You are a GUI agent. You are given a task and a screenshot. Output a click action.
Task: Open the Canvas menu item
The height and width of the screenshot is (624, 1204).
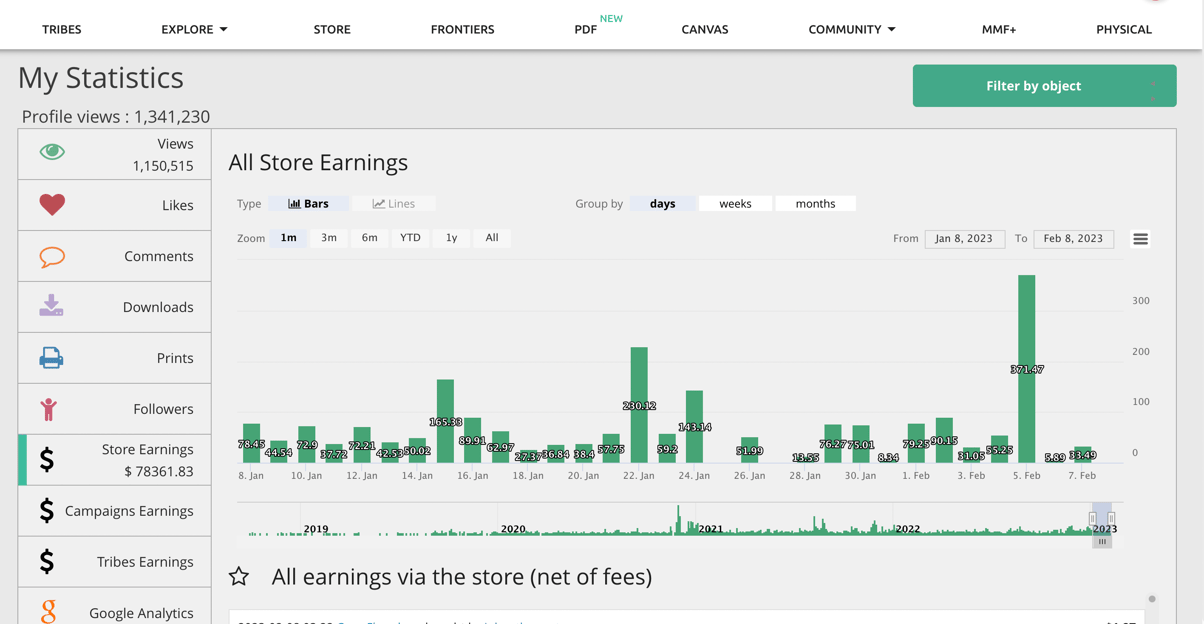click(704, 29)
